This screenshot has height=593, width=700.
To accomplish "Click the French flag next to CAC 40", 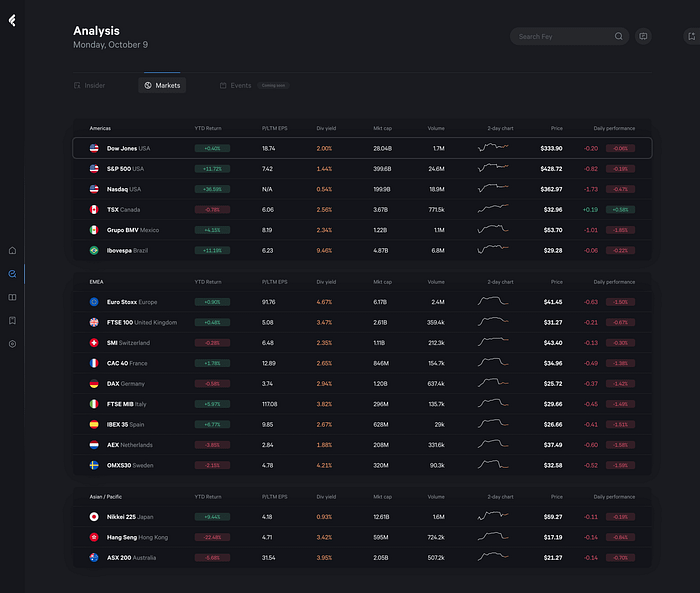I will 94,363.
